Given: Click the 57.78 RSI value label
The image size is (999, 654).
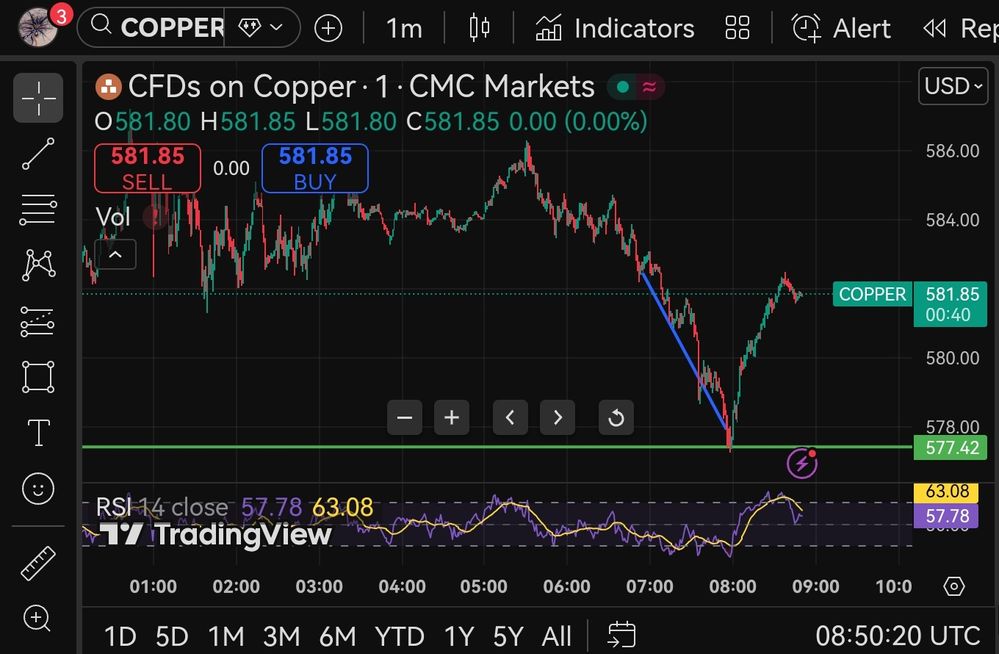Looking at the screenshot, I should (946, 515).
